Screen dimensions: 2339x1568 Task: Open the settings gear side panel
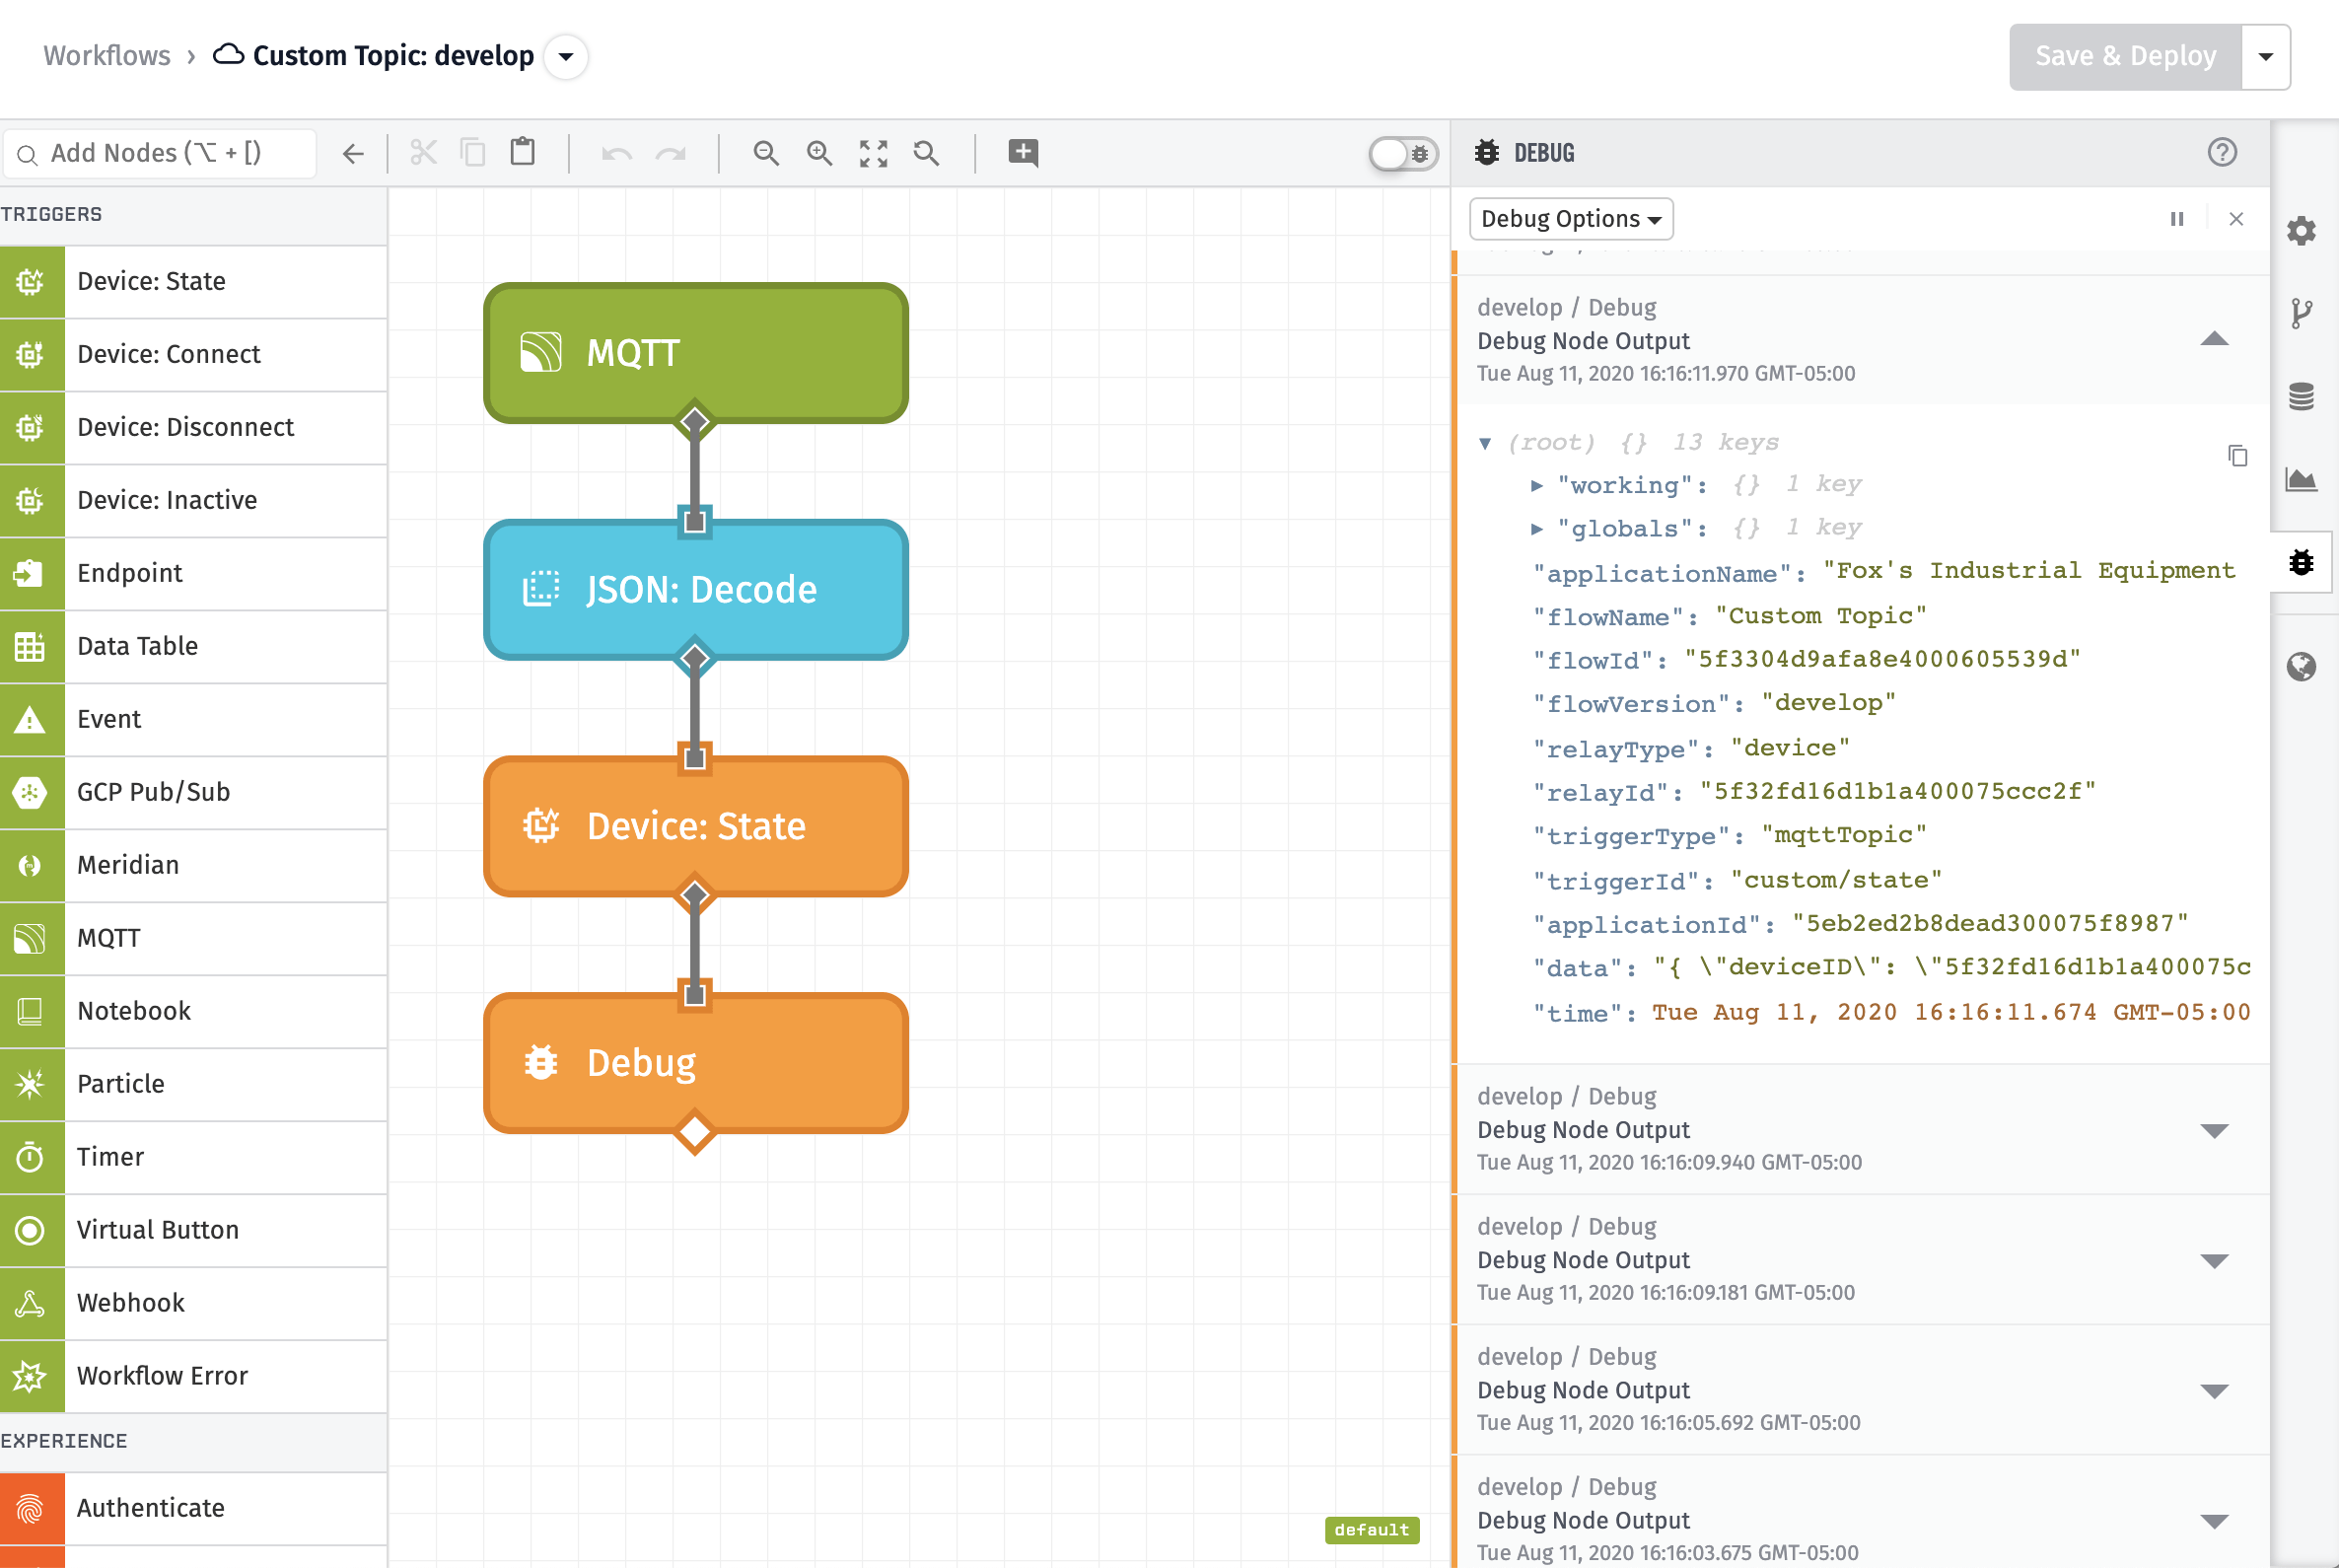[2301, 231]
